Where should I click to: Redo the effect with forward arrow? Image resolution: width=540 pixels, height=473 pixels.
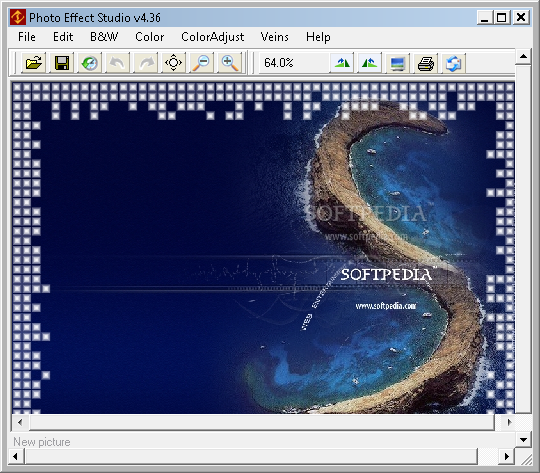point(146,63)
